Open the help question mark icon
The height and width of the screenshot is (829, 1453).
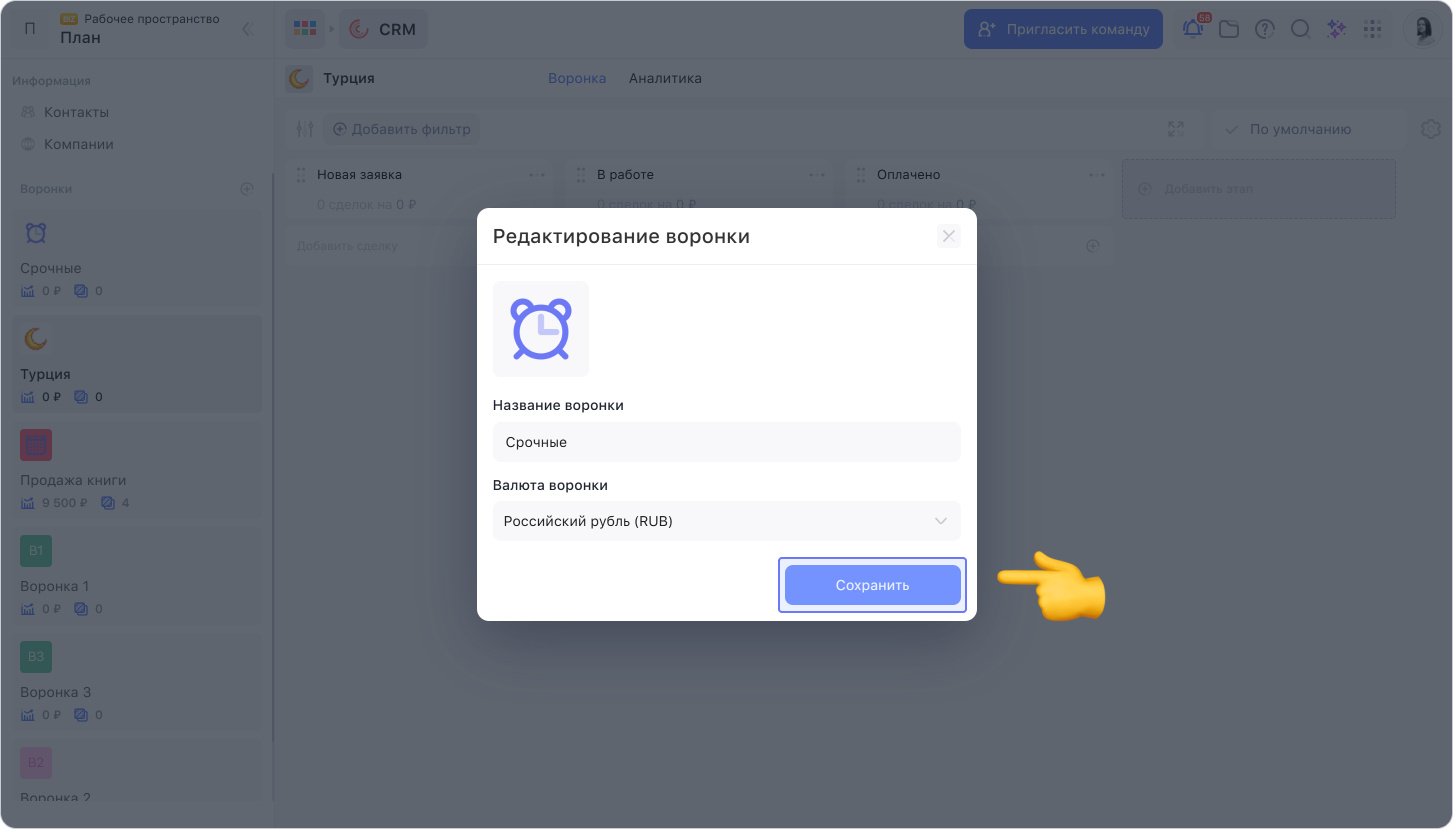1265,29
